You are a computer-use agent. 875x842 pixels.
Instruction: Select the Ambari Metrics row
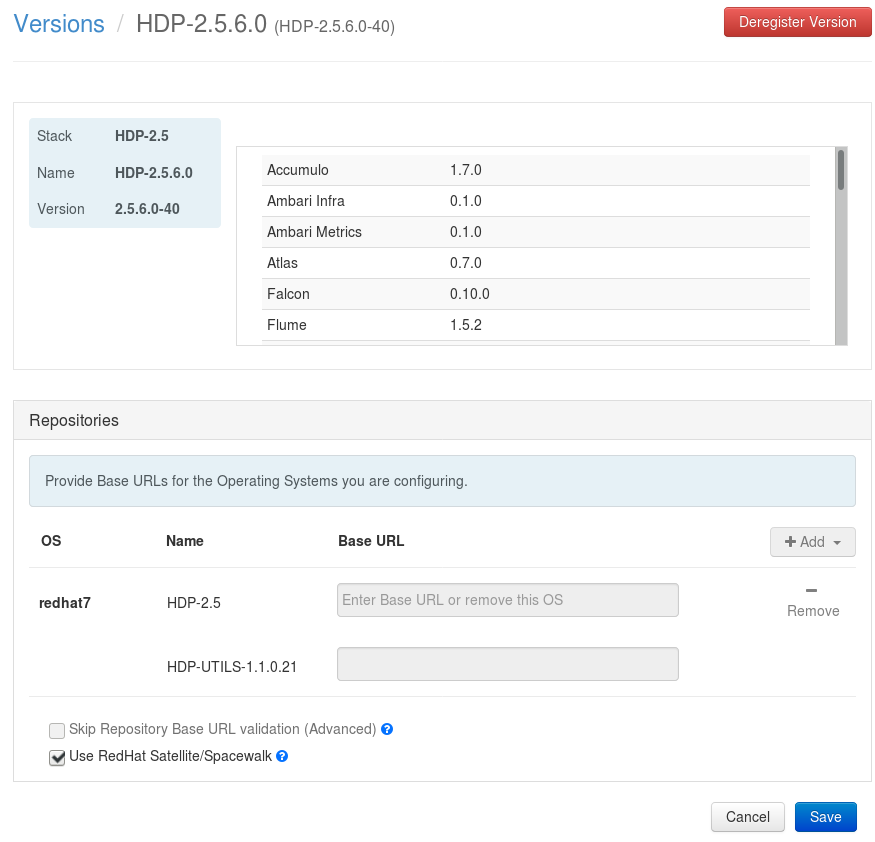coord(536,232)
